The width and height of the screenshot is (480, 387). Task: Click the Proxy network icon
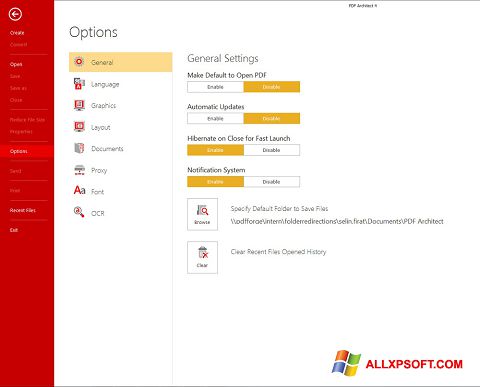click(79, 170)
